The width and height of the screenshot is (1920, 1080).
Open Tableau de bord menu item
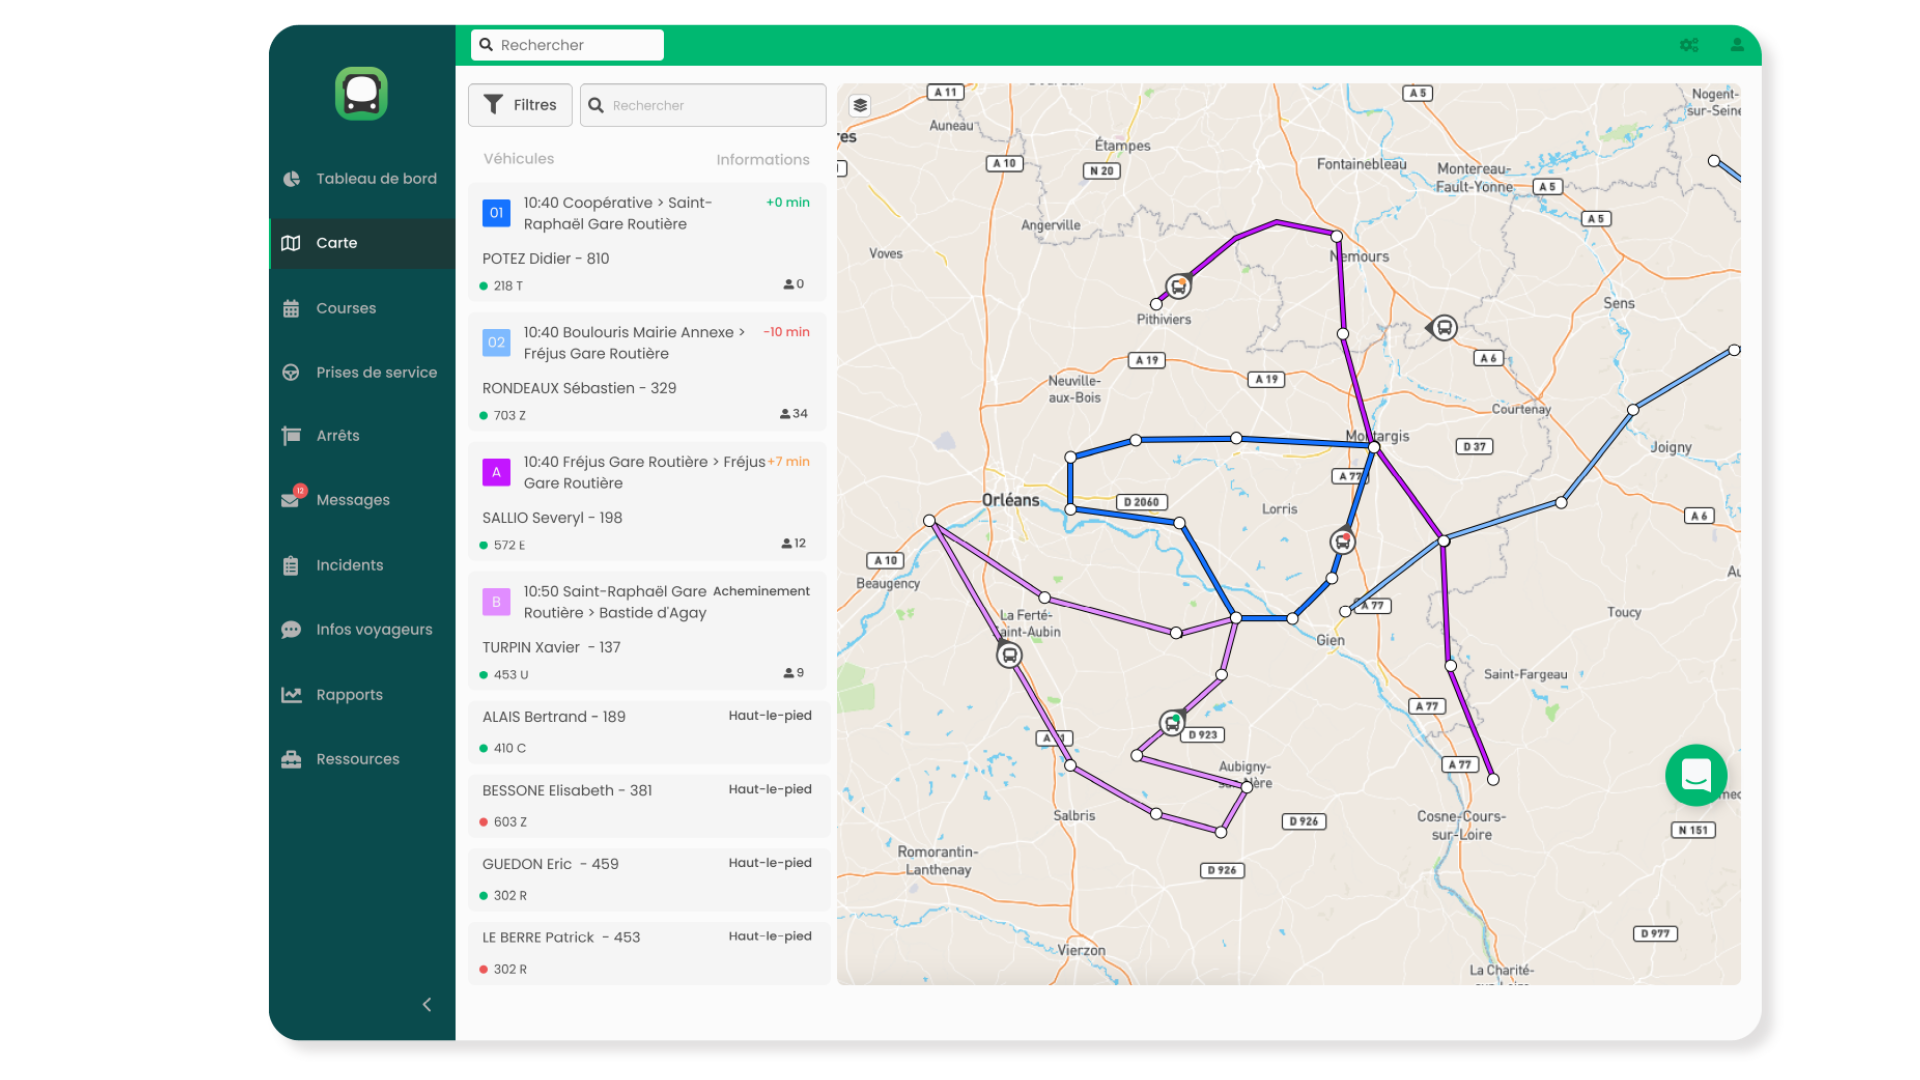(x=376, y=179)
